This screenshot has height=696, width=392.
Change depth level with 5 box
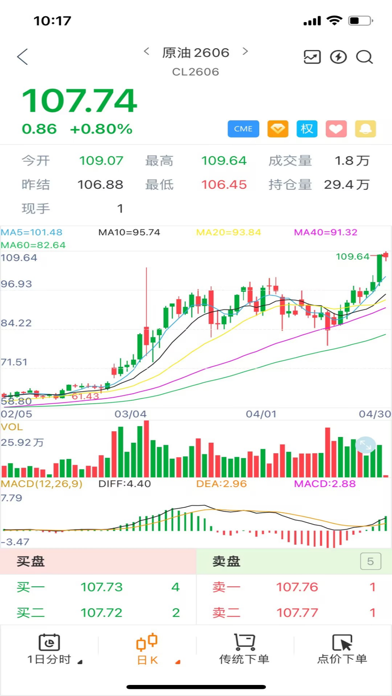[x=371, y=562]
